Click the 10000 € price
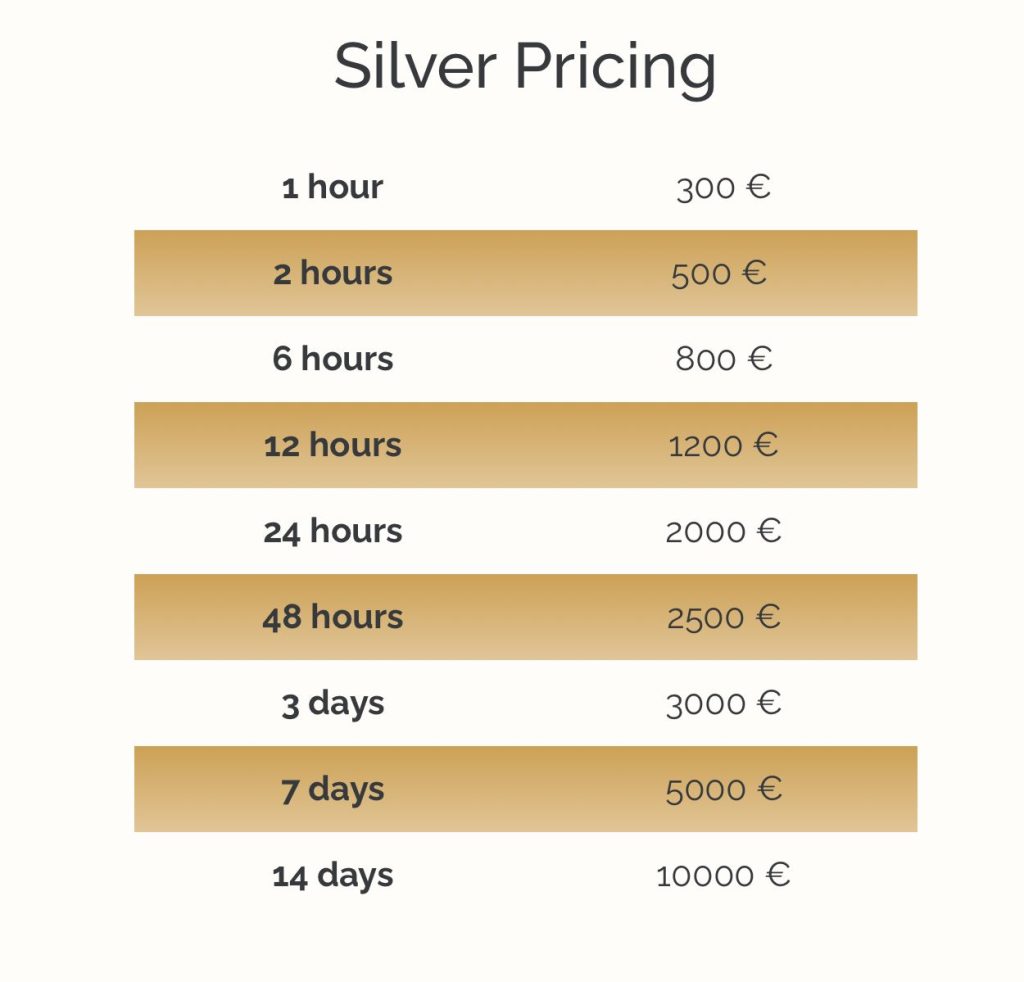The image size is (1024, 982). coord(723,876)
